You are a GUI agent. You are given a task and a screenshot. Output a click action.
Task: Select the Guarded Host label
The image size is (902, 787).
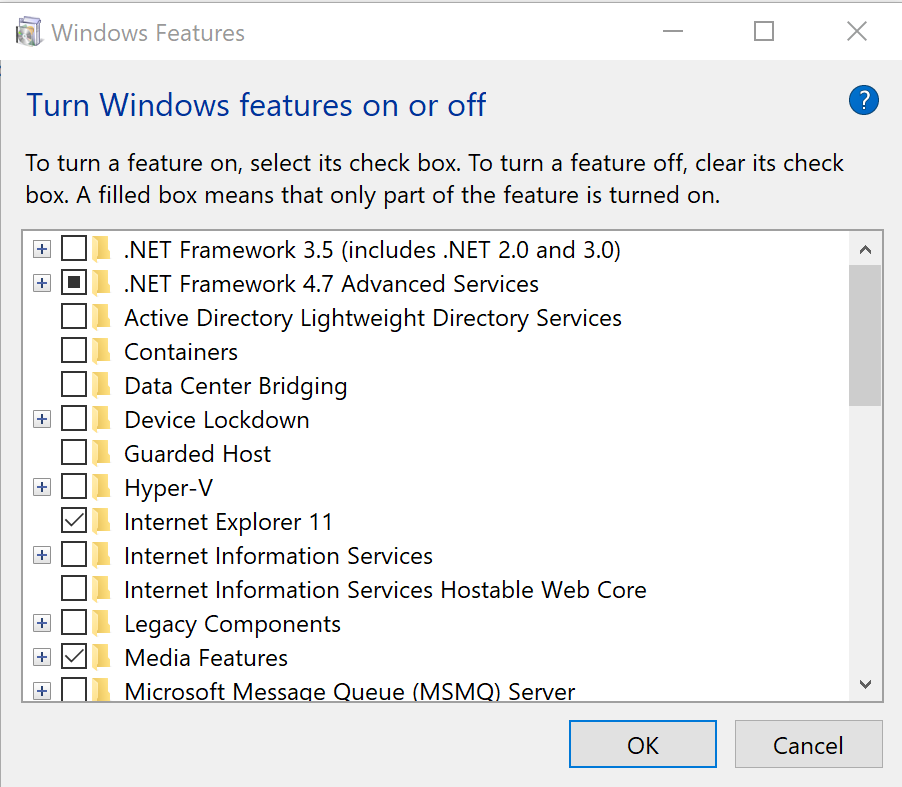coord(197,454)
